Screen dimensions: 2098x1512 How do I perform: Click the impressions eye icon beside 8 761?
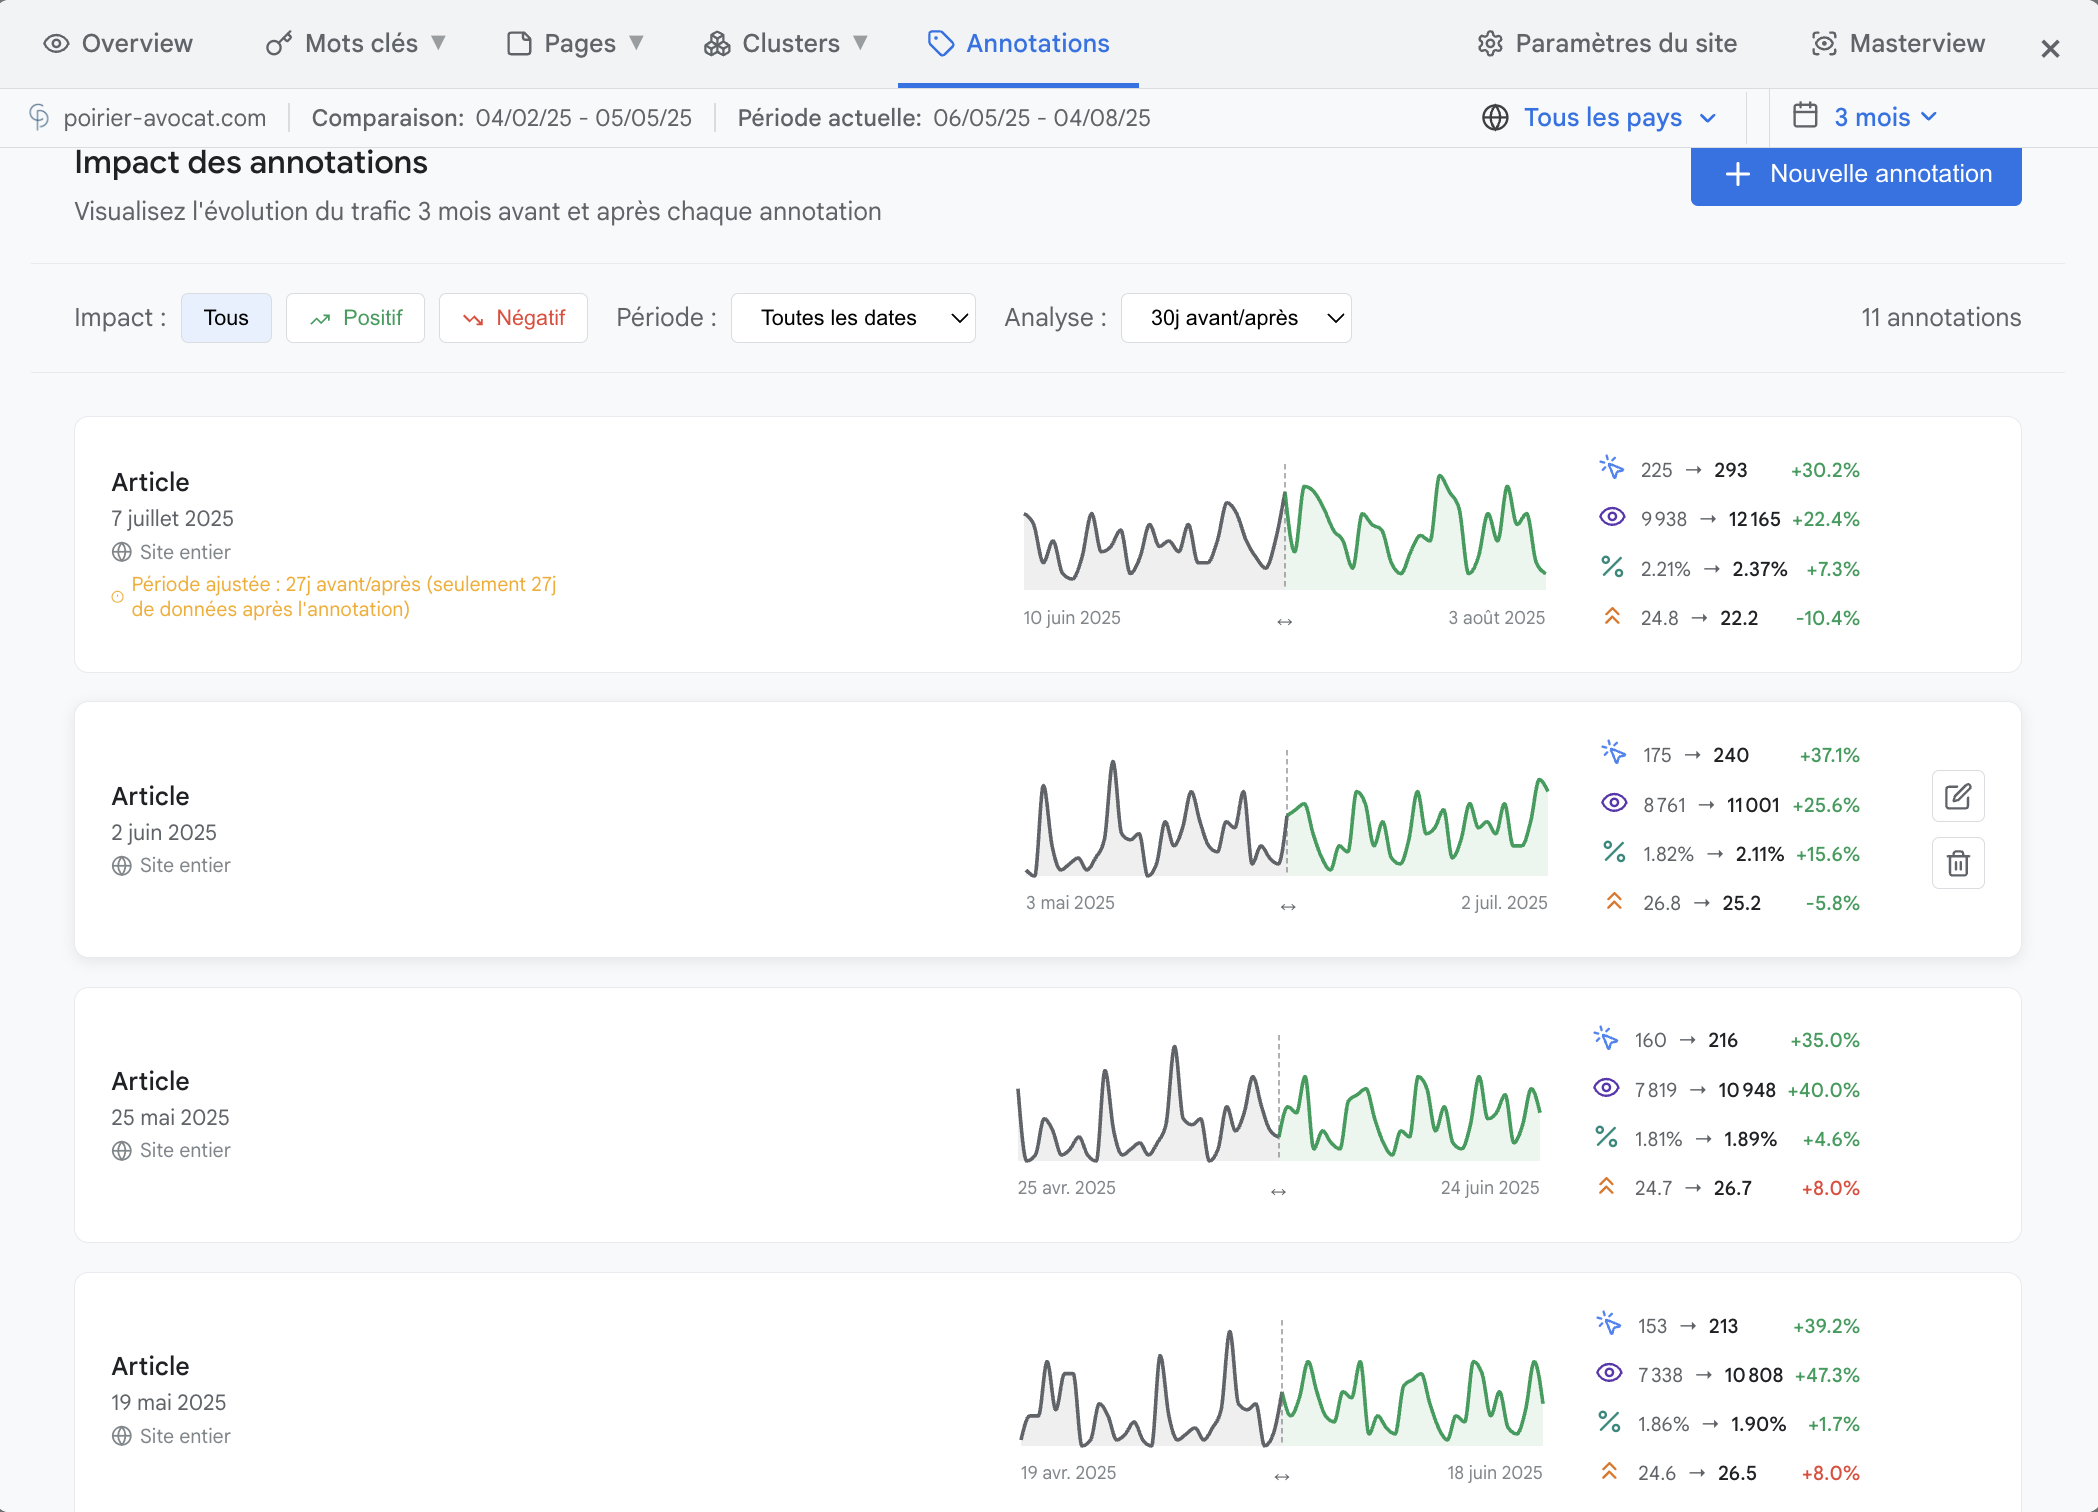(1613, 803)
